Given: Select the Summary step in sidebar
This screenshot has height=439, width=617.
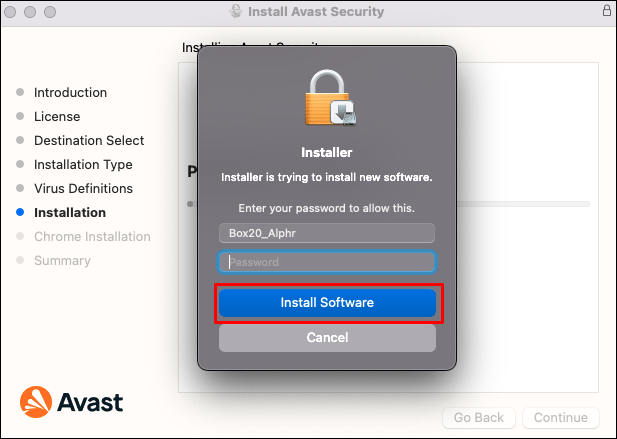Looking at the screenshot, I should click(62, 261).
